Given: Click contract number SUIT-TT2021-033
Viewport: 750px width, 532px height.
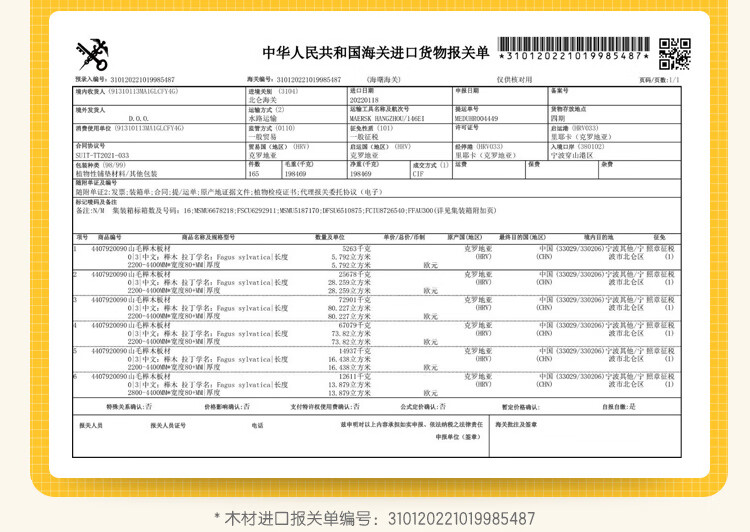Looking at the screenshot, I should click(102, 155).
